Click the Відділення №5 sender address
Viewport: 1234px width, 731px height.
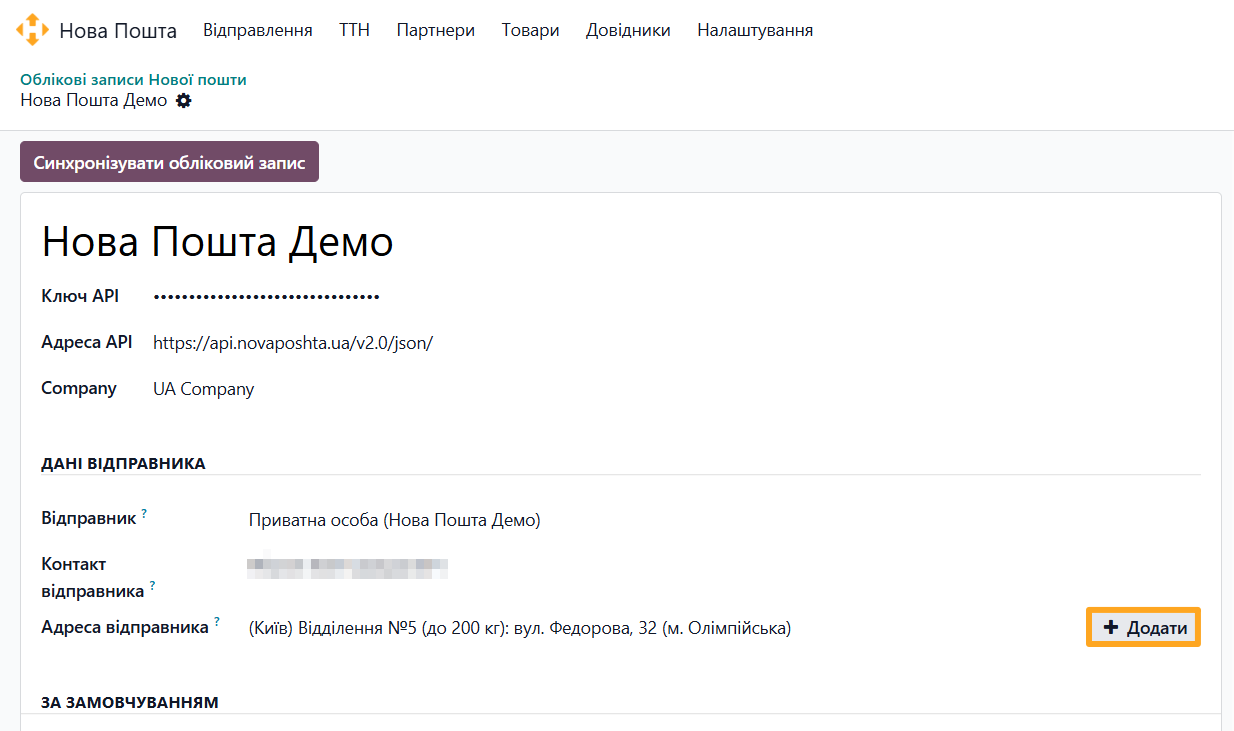pyautogui.click(x=520, y=628)
